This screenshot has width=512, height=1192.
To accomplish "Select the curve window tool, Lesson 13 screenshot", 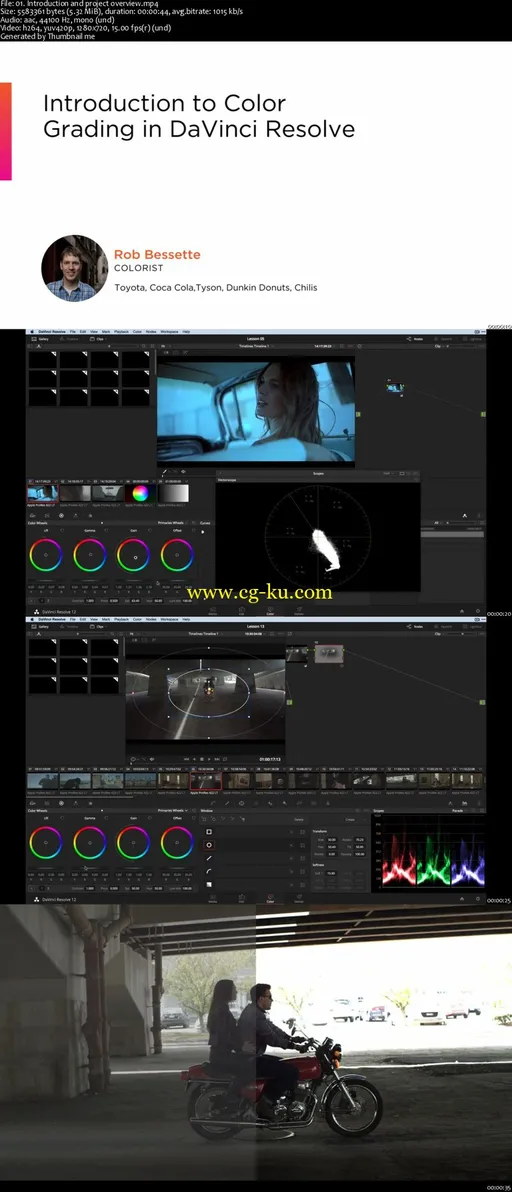I will point(209,871).
